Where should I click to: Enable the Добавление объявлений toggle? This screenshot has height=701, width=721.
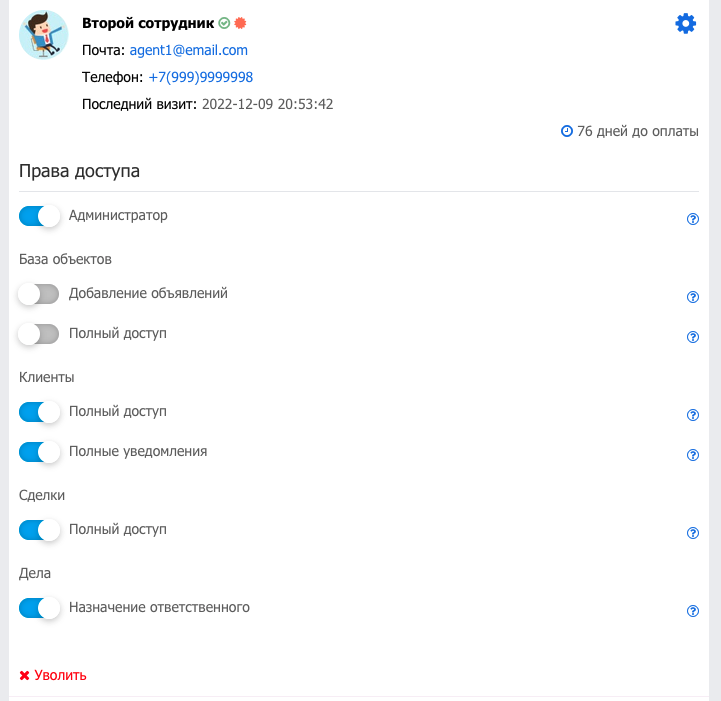(x=39, y=294)
